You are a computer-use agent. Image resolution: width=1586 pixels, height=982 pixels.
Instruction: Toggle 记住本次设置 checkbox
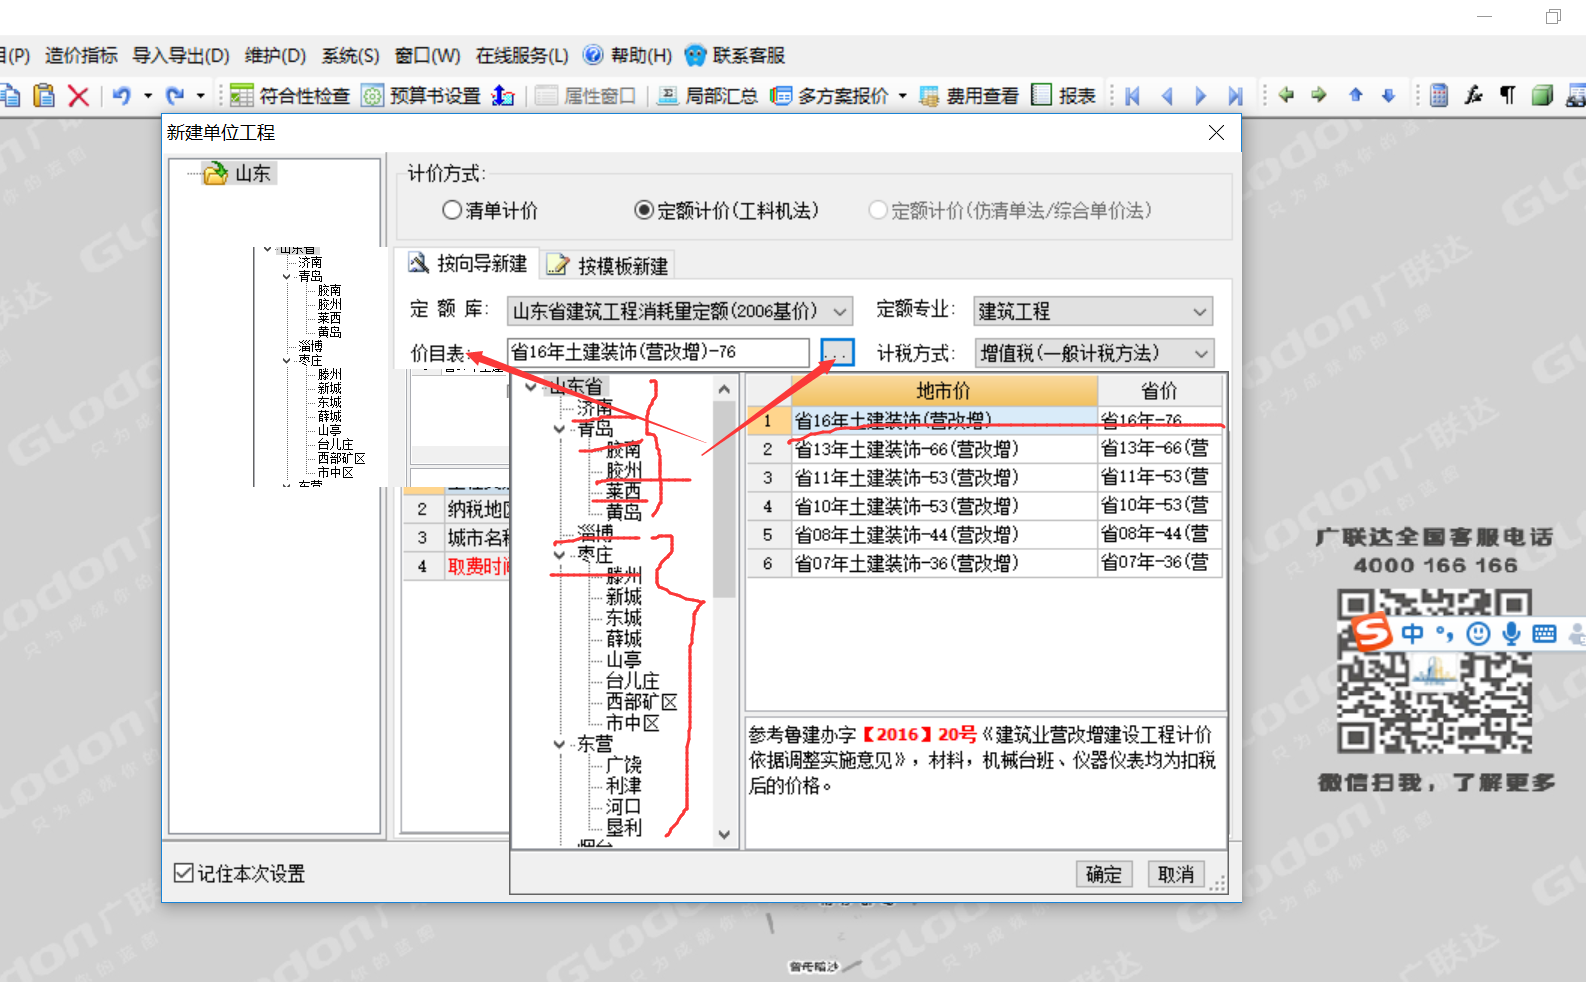[x=183, y=873]
